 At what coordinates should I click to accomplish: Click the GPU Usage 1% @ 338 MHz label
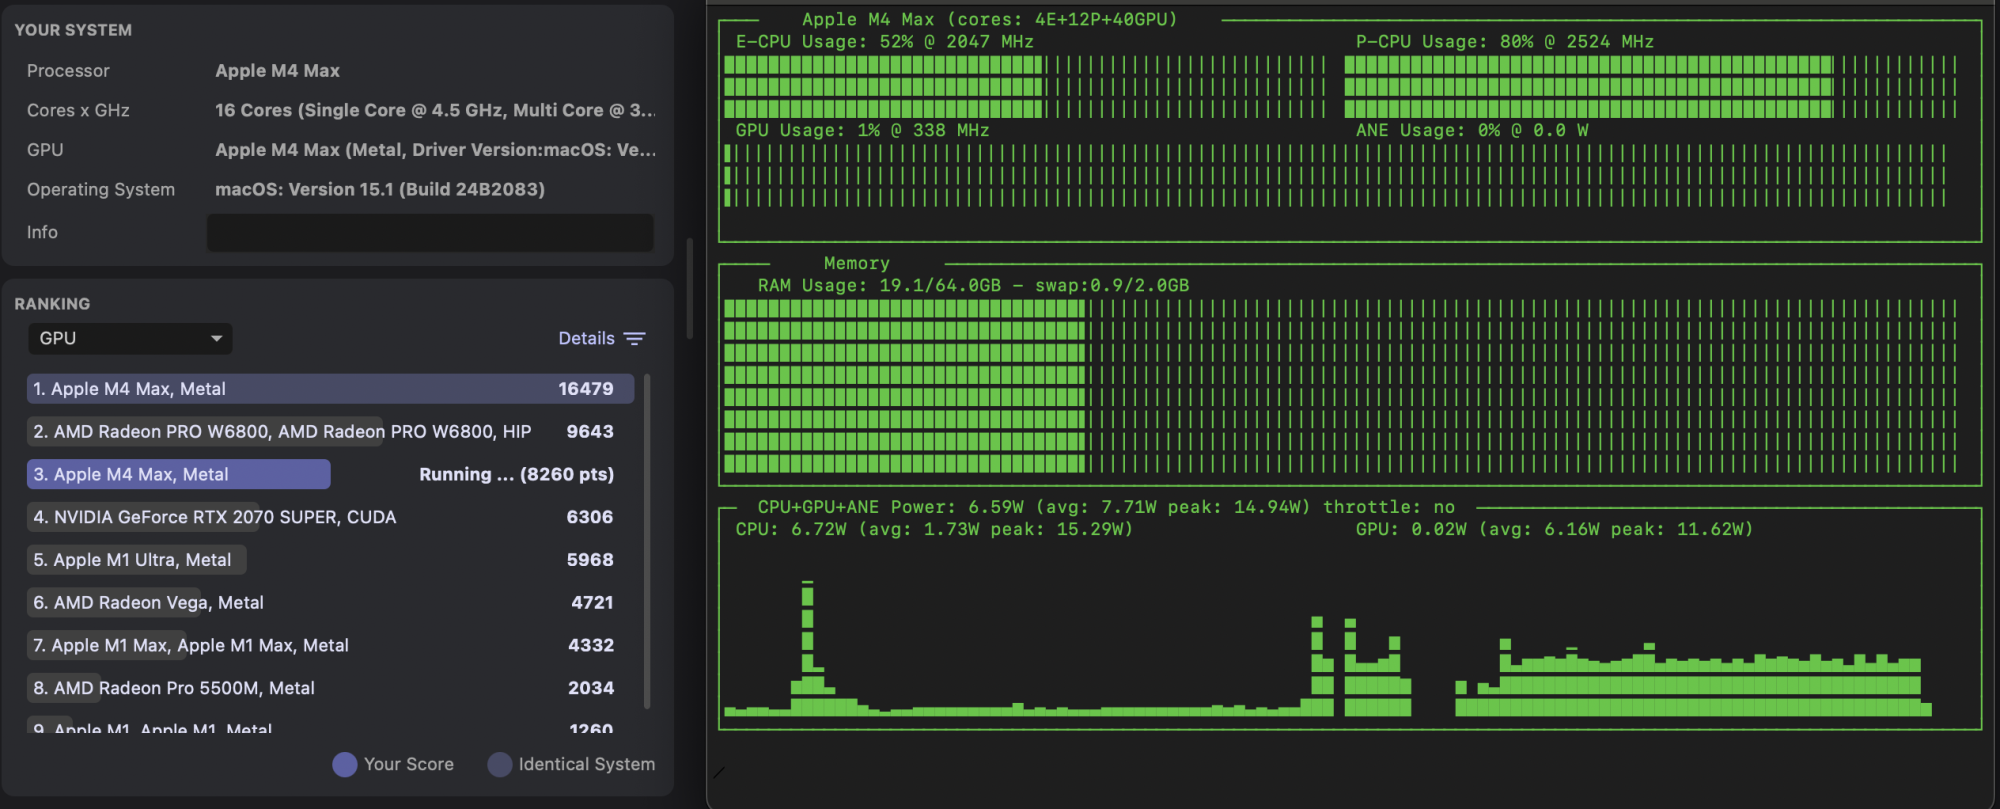pyautogui.click(x=862, y=131)
